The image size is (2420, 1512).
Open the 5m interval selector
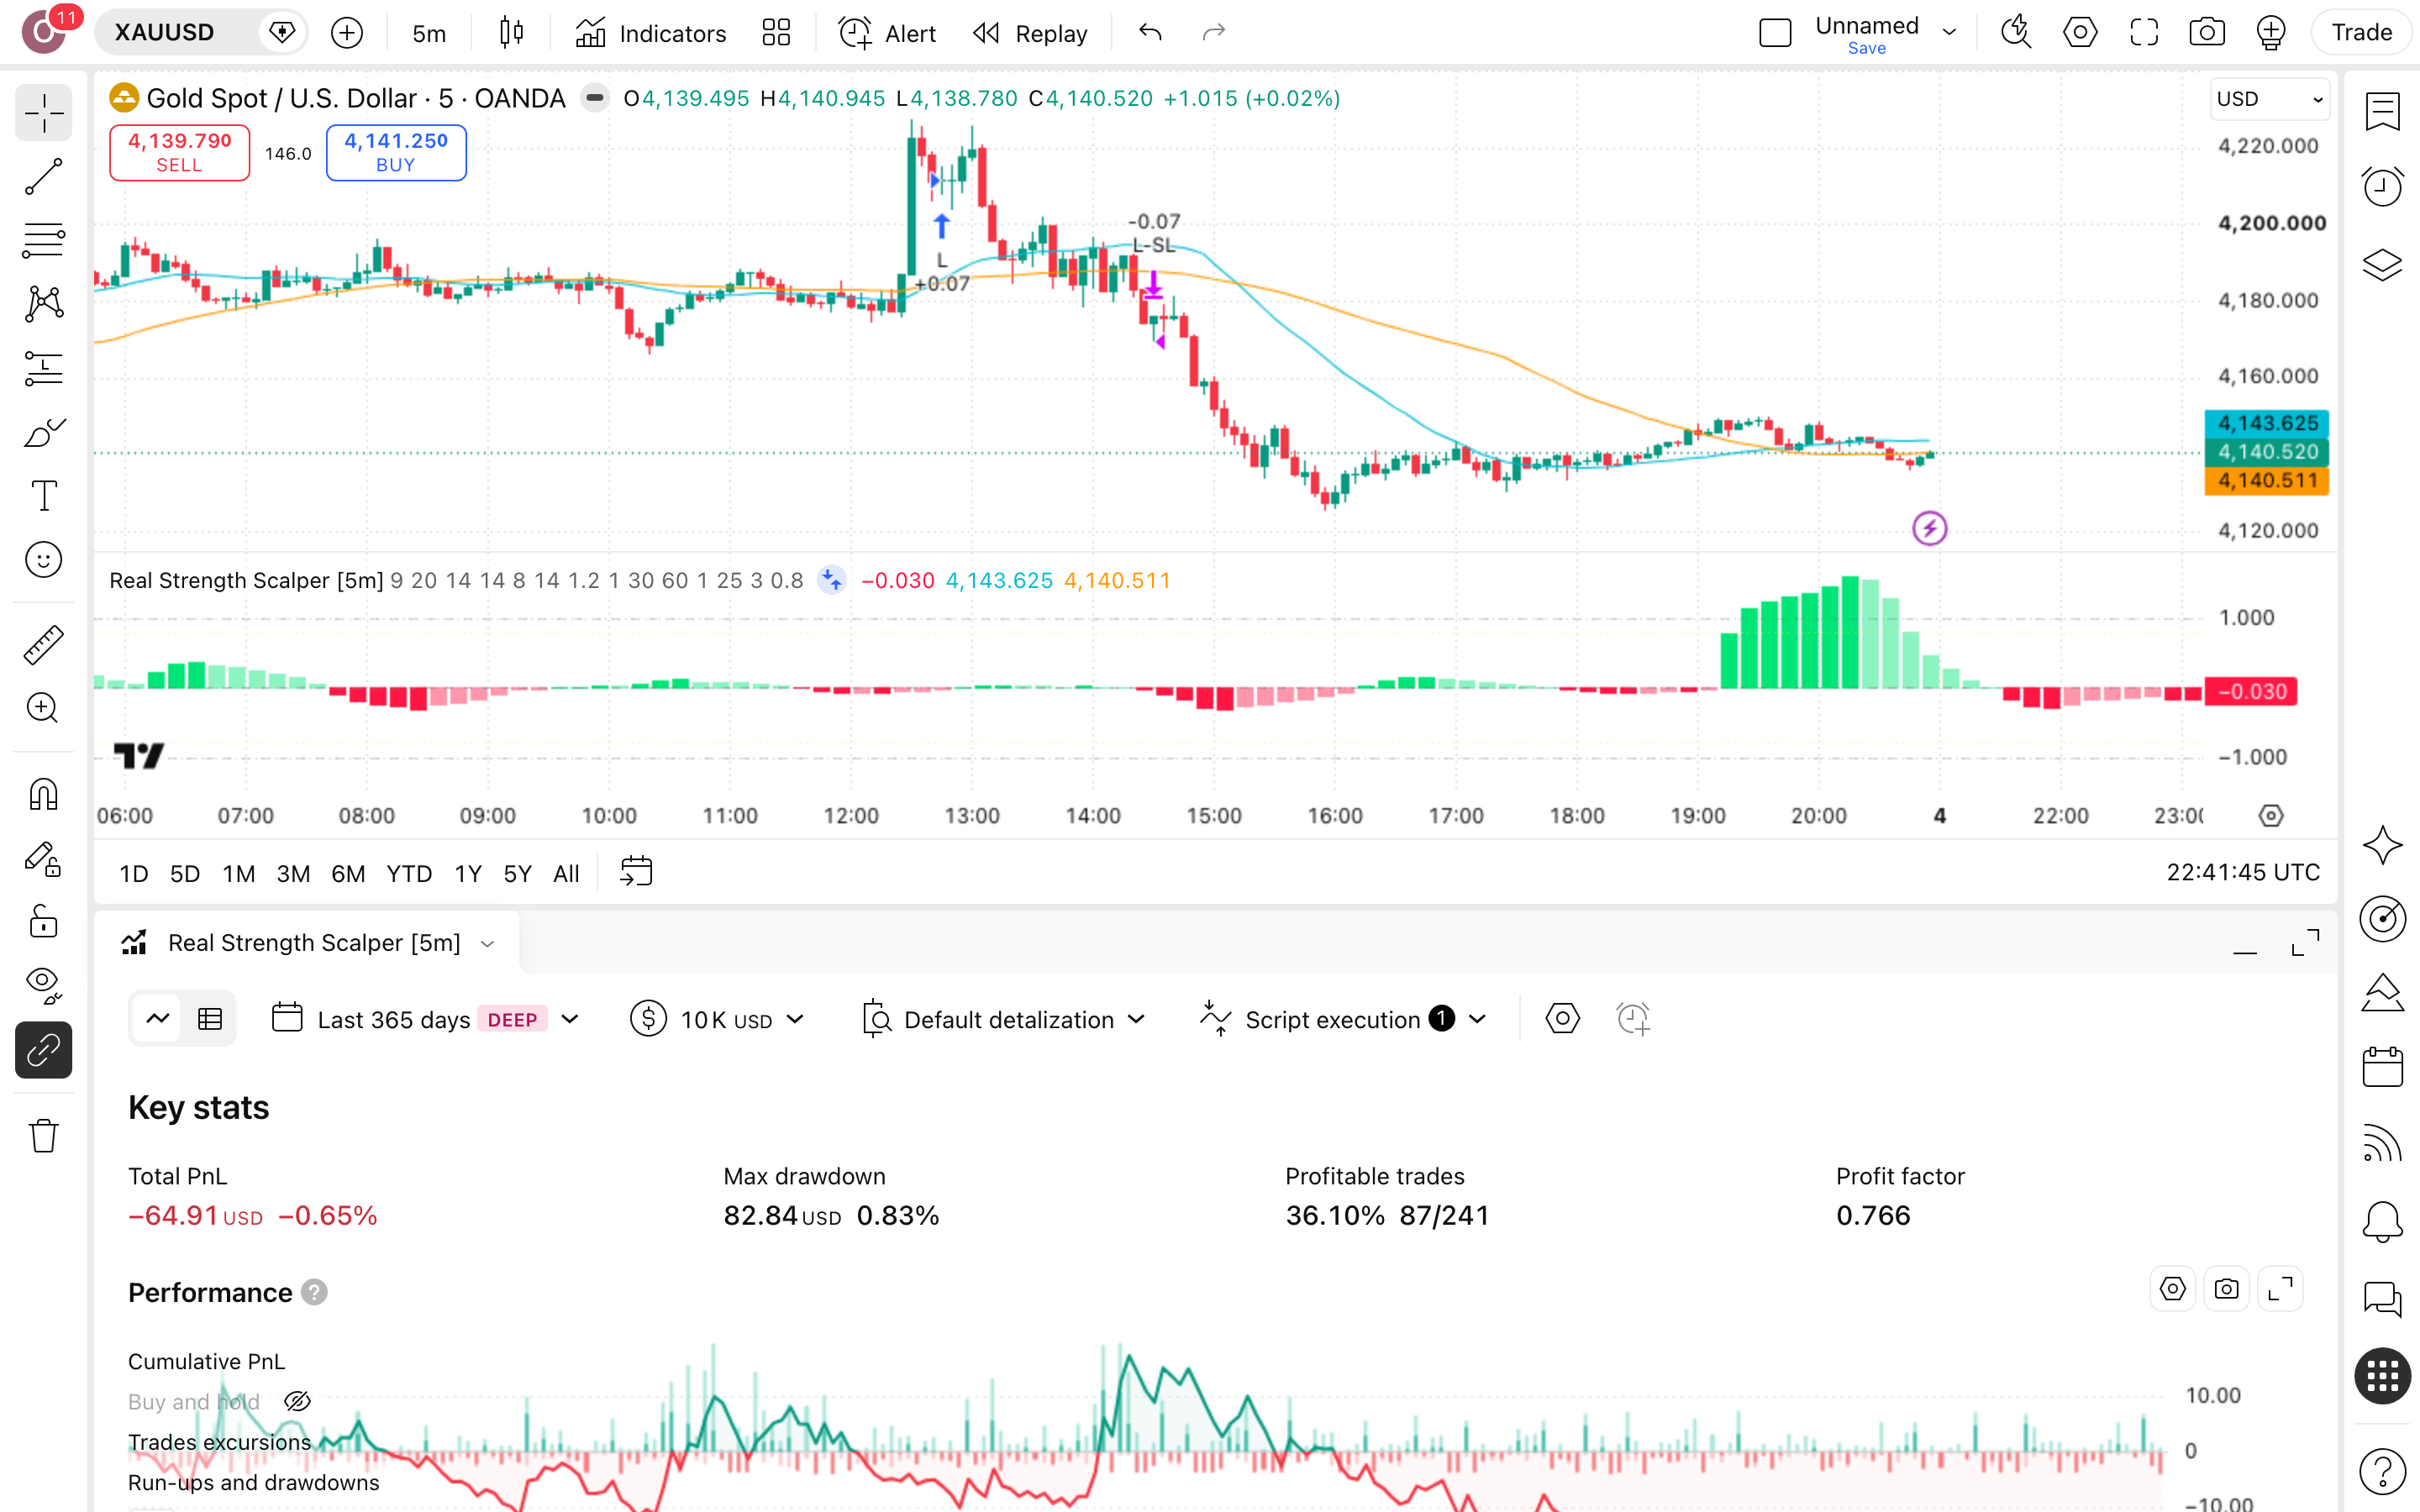point(428,33)
